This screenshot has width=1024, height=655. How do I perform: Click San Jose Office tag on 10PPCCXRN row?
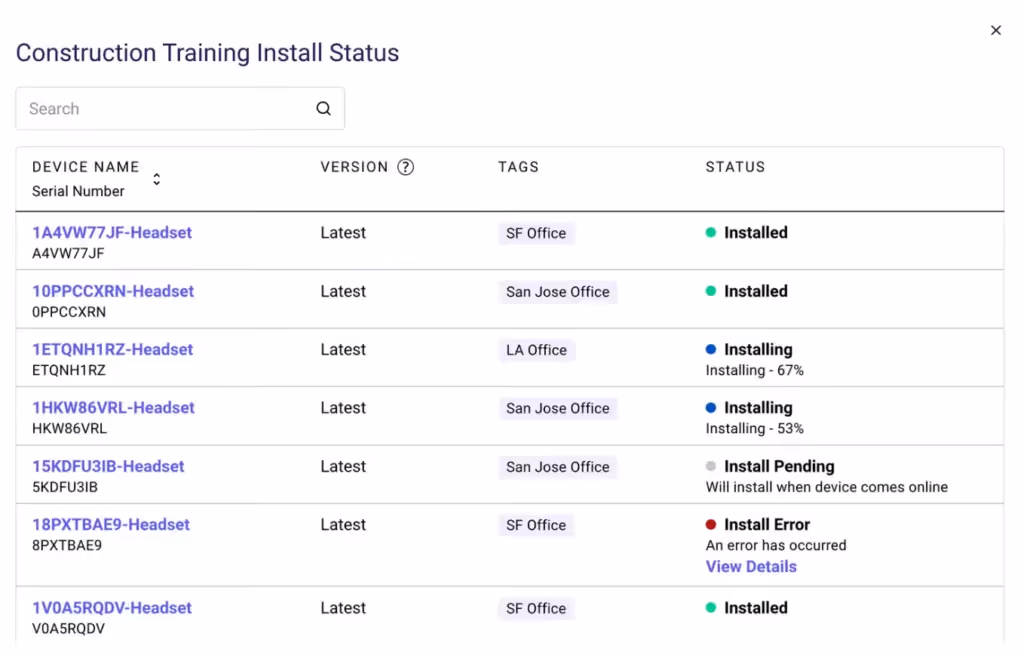[558, 292]
